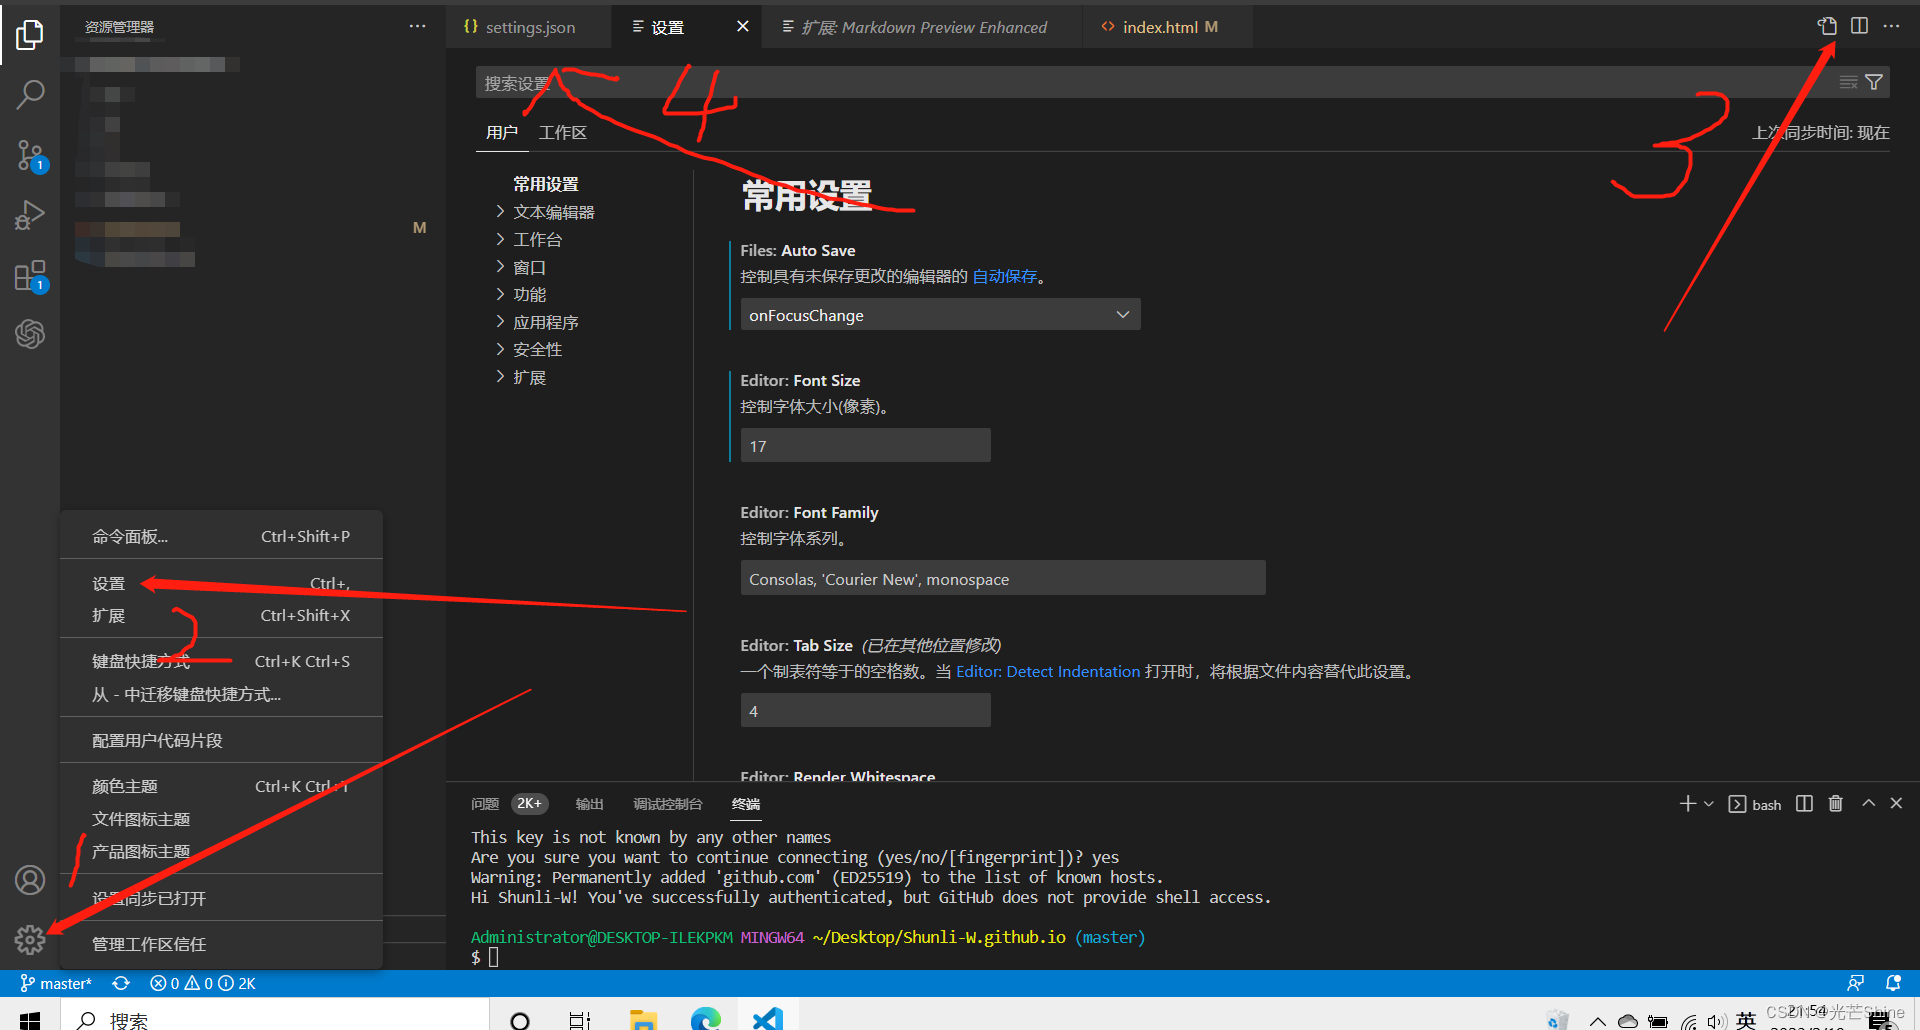Add a new terminal with plus icon
Image resolution: width=1920 pixels, height=1030 pixels.
pos(1687,804)
